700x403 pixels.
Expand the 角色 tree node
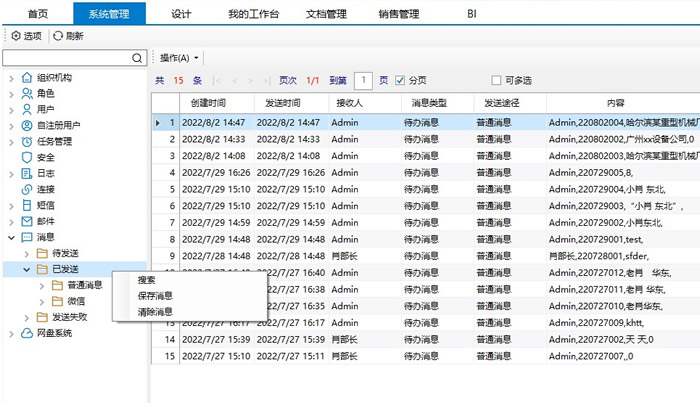coord(10,93)
